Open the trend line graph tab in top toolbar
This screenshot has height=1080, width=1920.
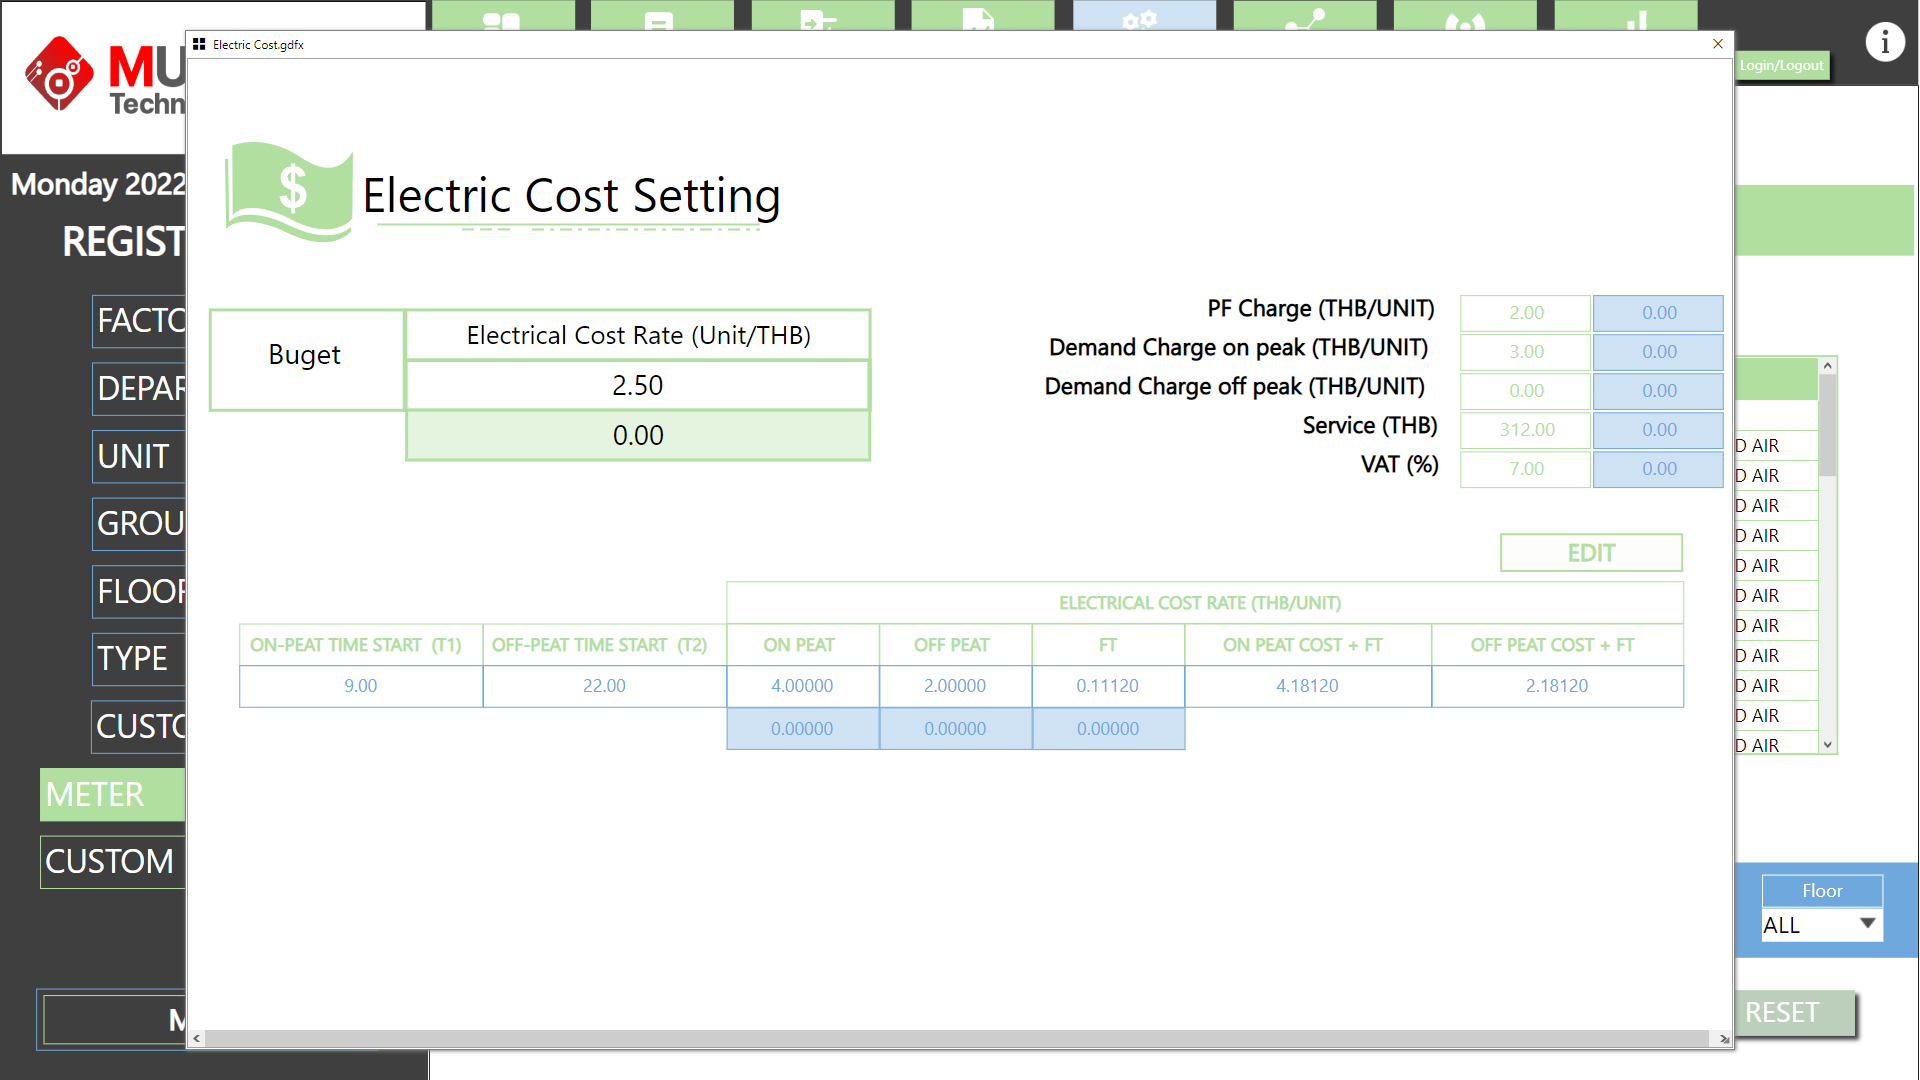click(x=1304, y=15)
